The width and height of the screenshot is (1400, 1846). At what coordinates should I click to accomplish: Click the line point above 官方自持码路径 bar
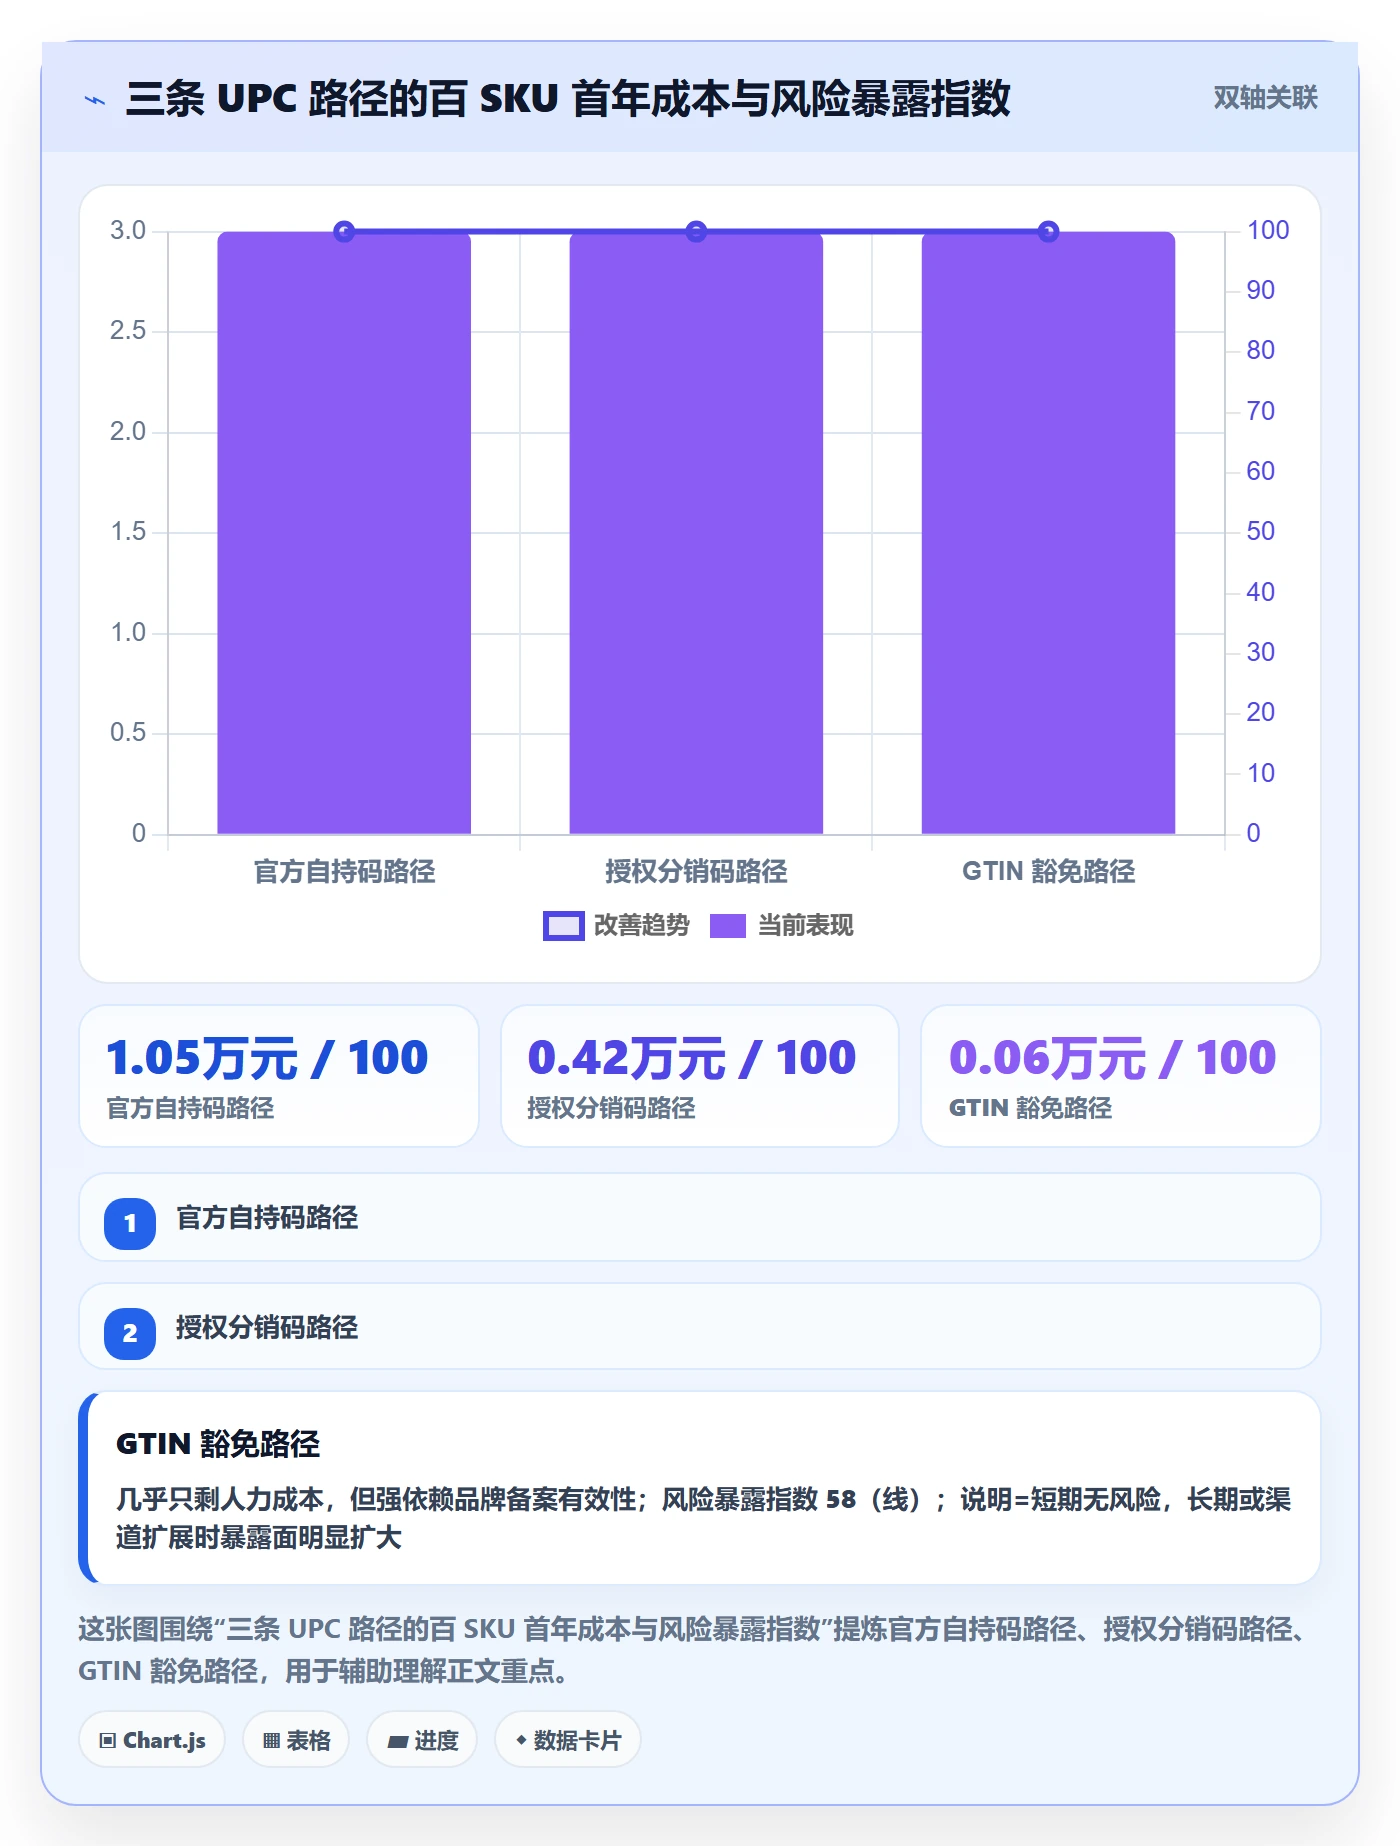[x=344, y=232]
